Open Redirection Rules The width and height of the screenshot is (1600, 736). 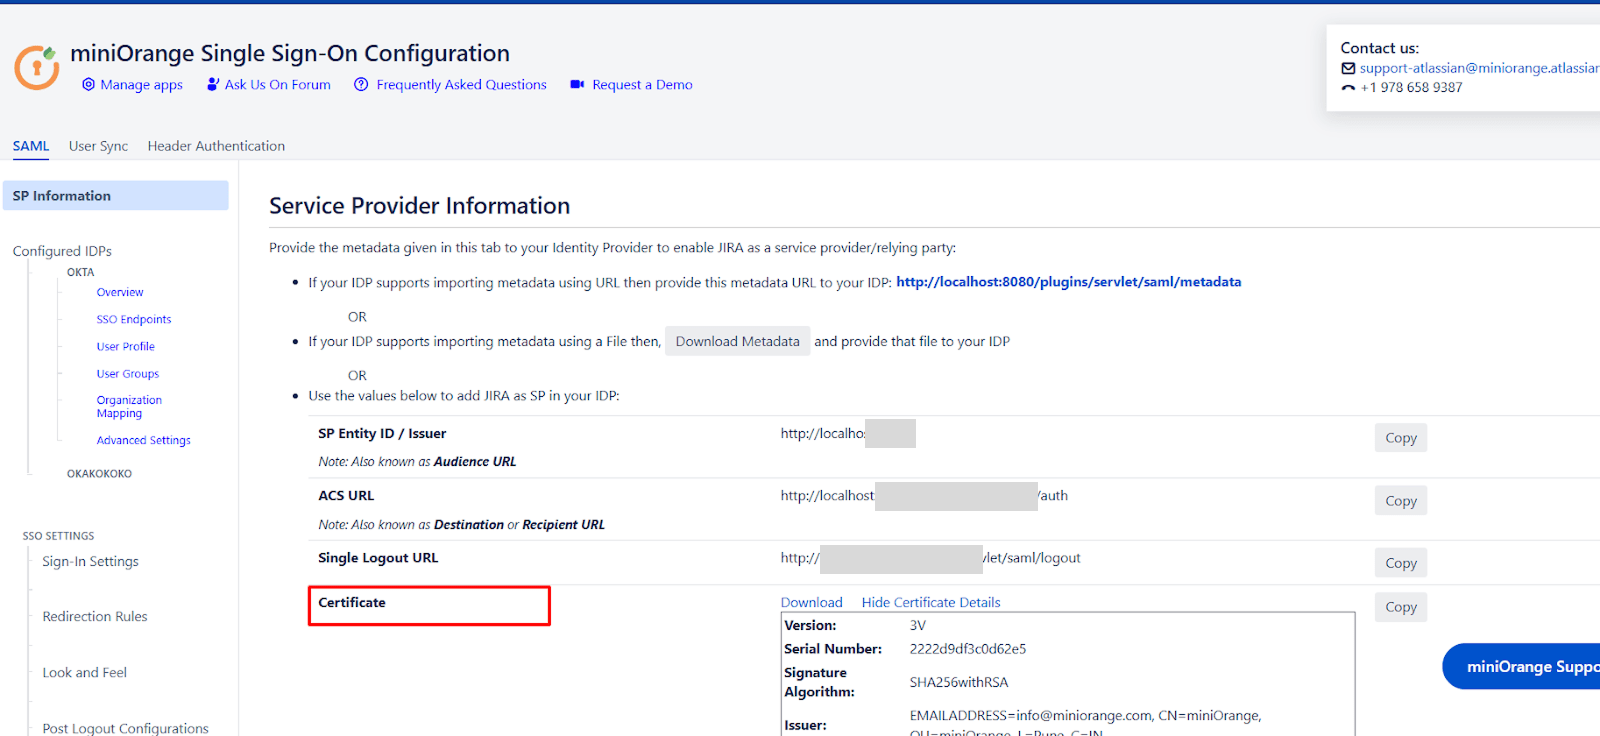click(x=95, y=617)
